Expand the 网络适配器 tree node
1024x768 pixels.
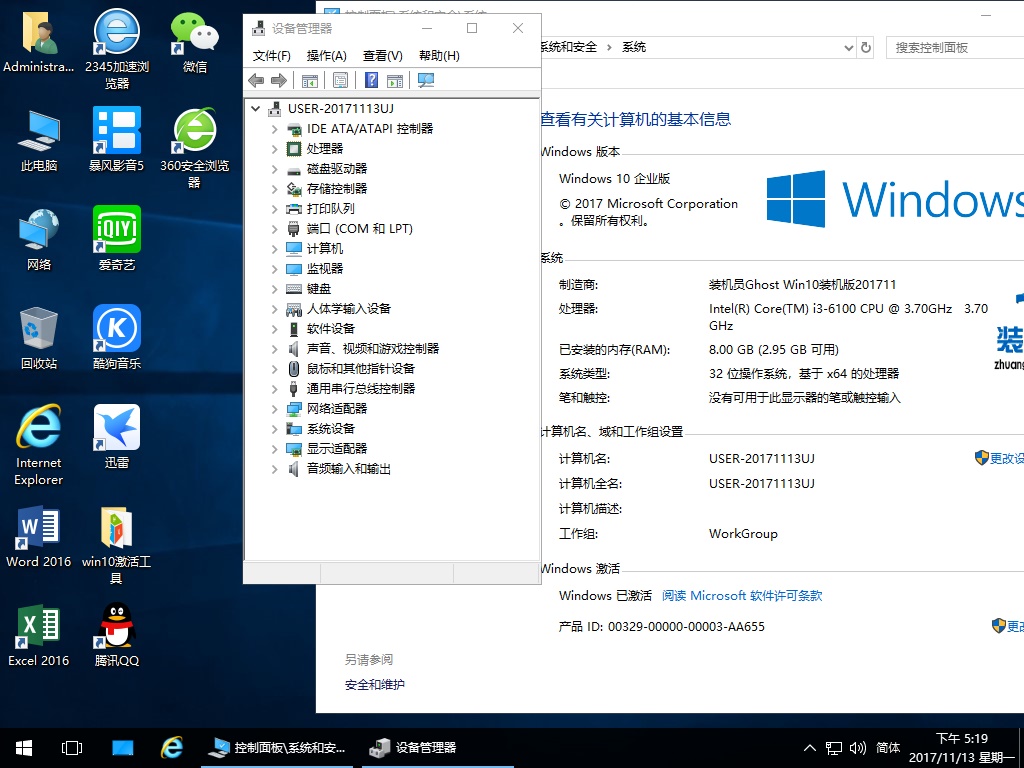[275, 409]
